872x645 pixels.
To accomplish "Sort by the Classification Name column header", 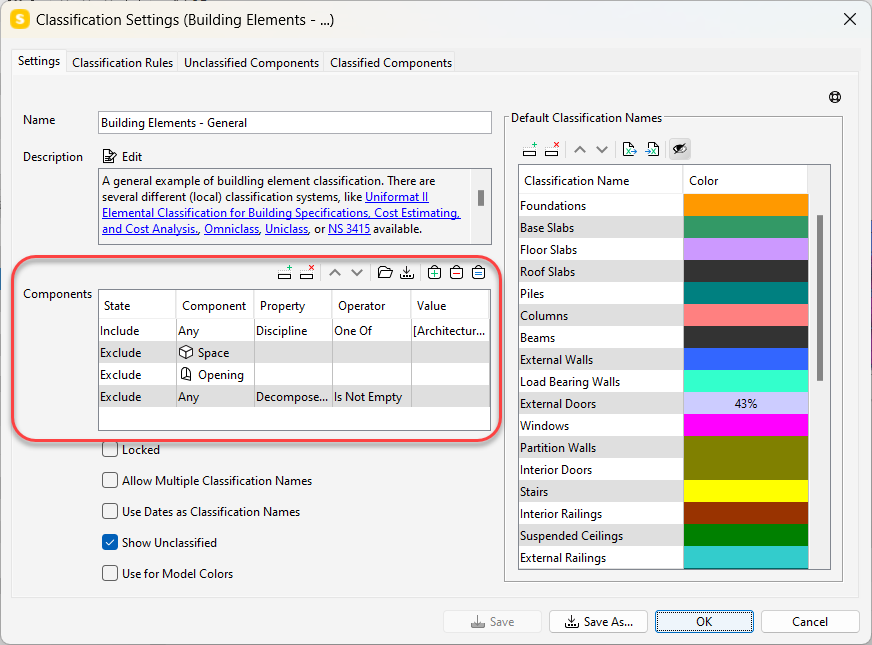I will (601, 181).
